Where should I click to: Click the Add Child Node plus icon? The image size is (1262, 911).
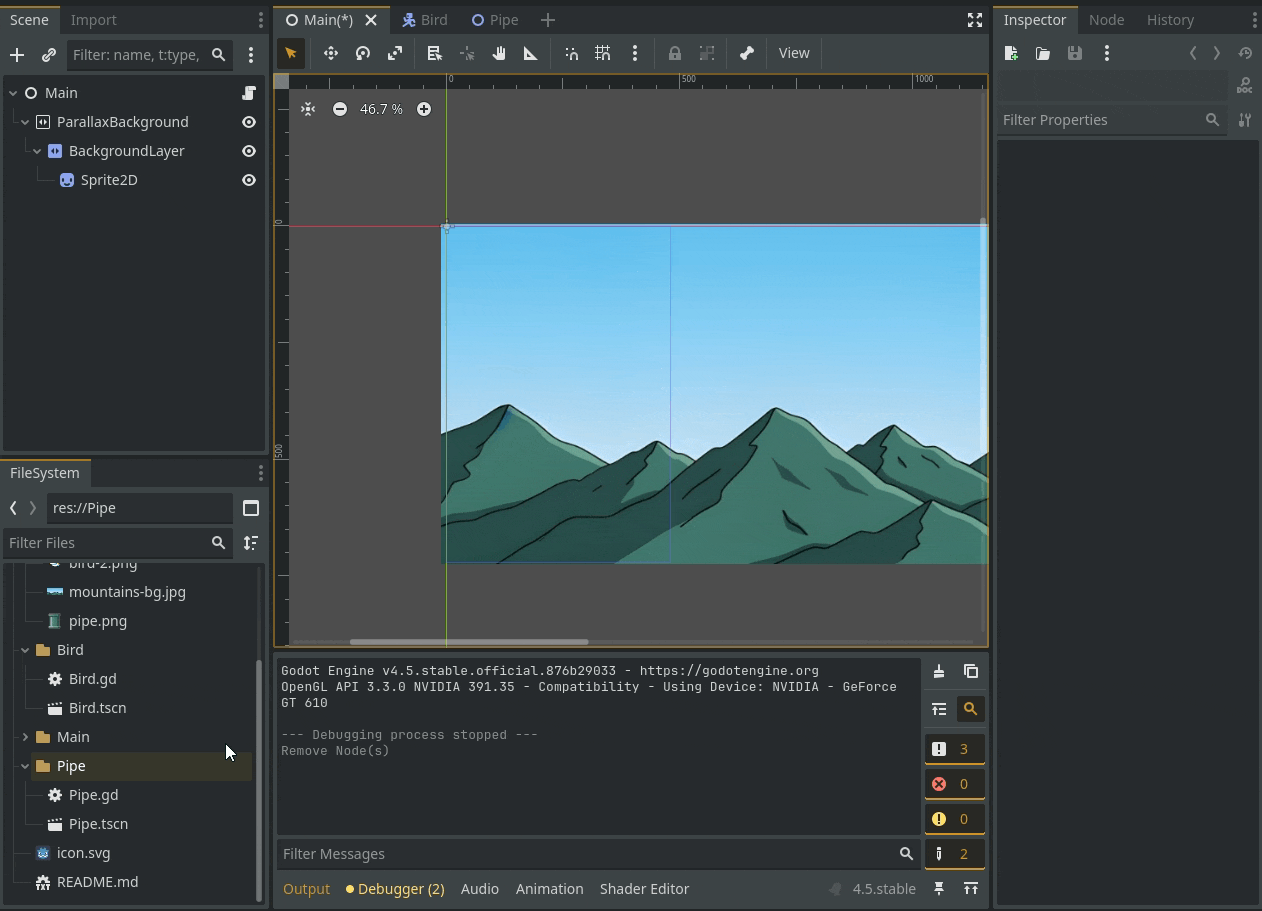click(17, 55)
